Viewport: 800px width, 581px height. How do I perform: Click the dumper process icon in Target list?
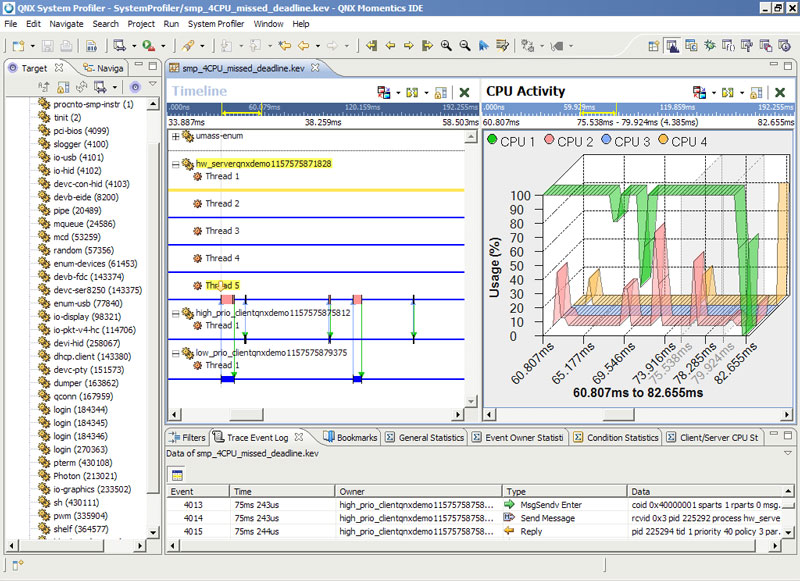pos(44,383)
